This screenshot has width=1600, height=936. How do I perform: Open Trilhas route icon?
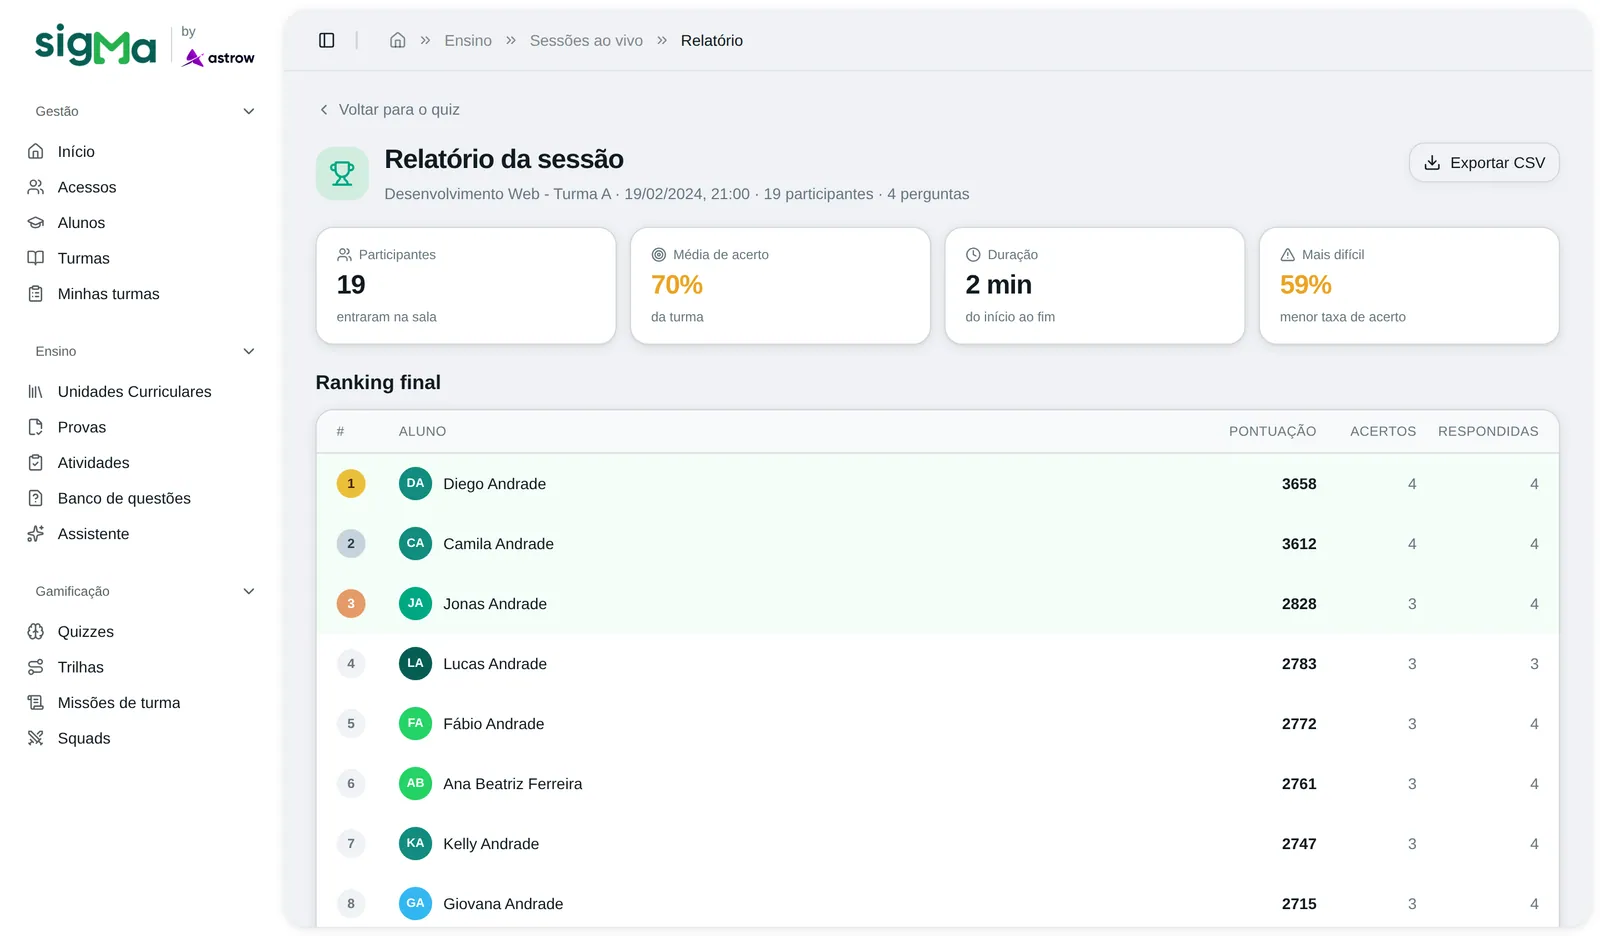(x=36, y=667)
